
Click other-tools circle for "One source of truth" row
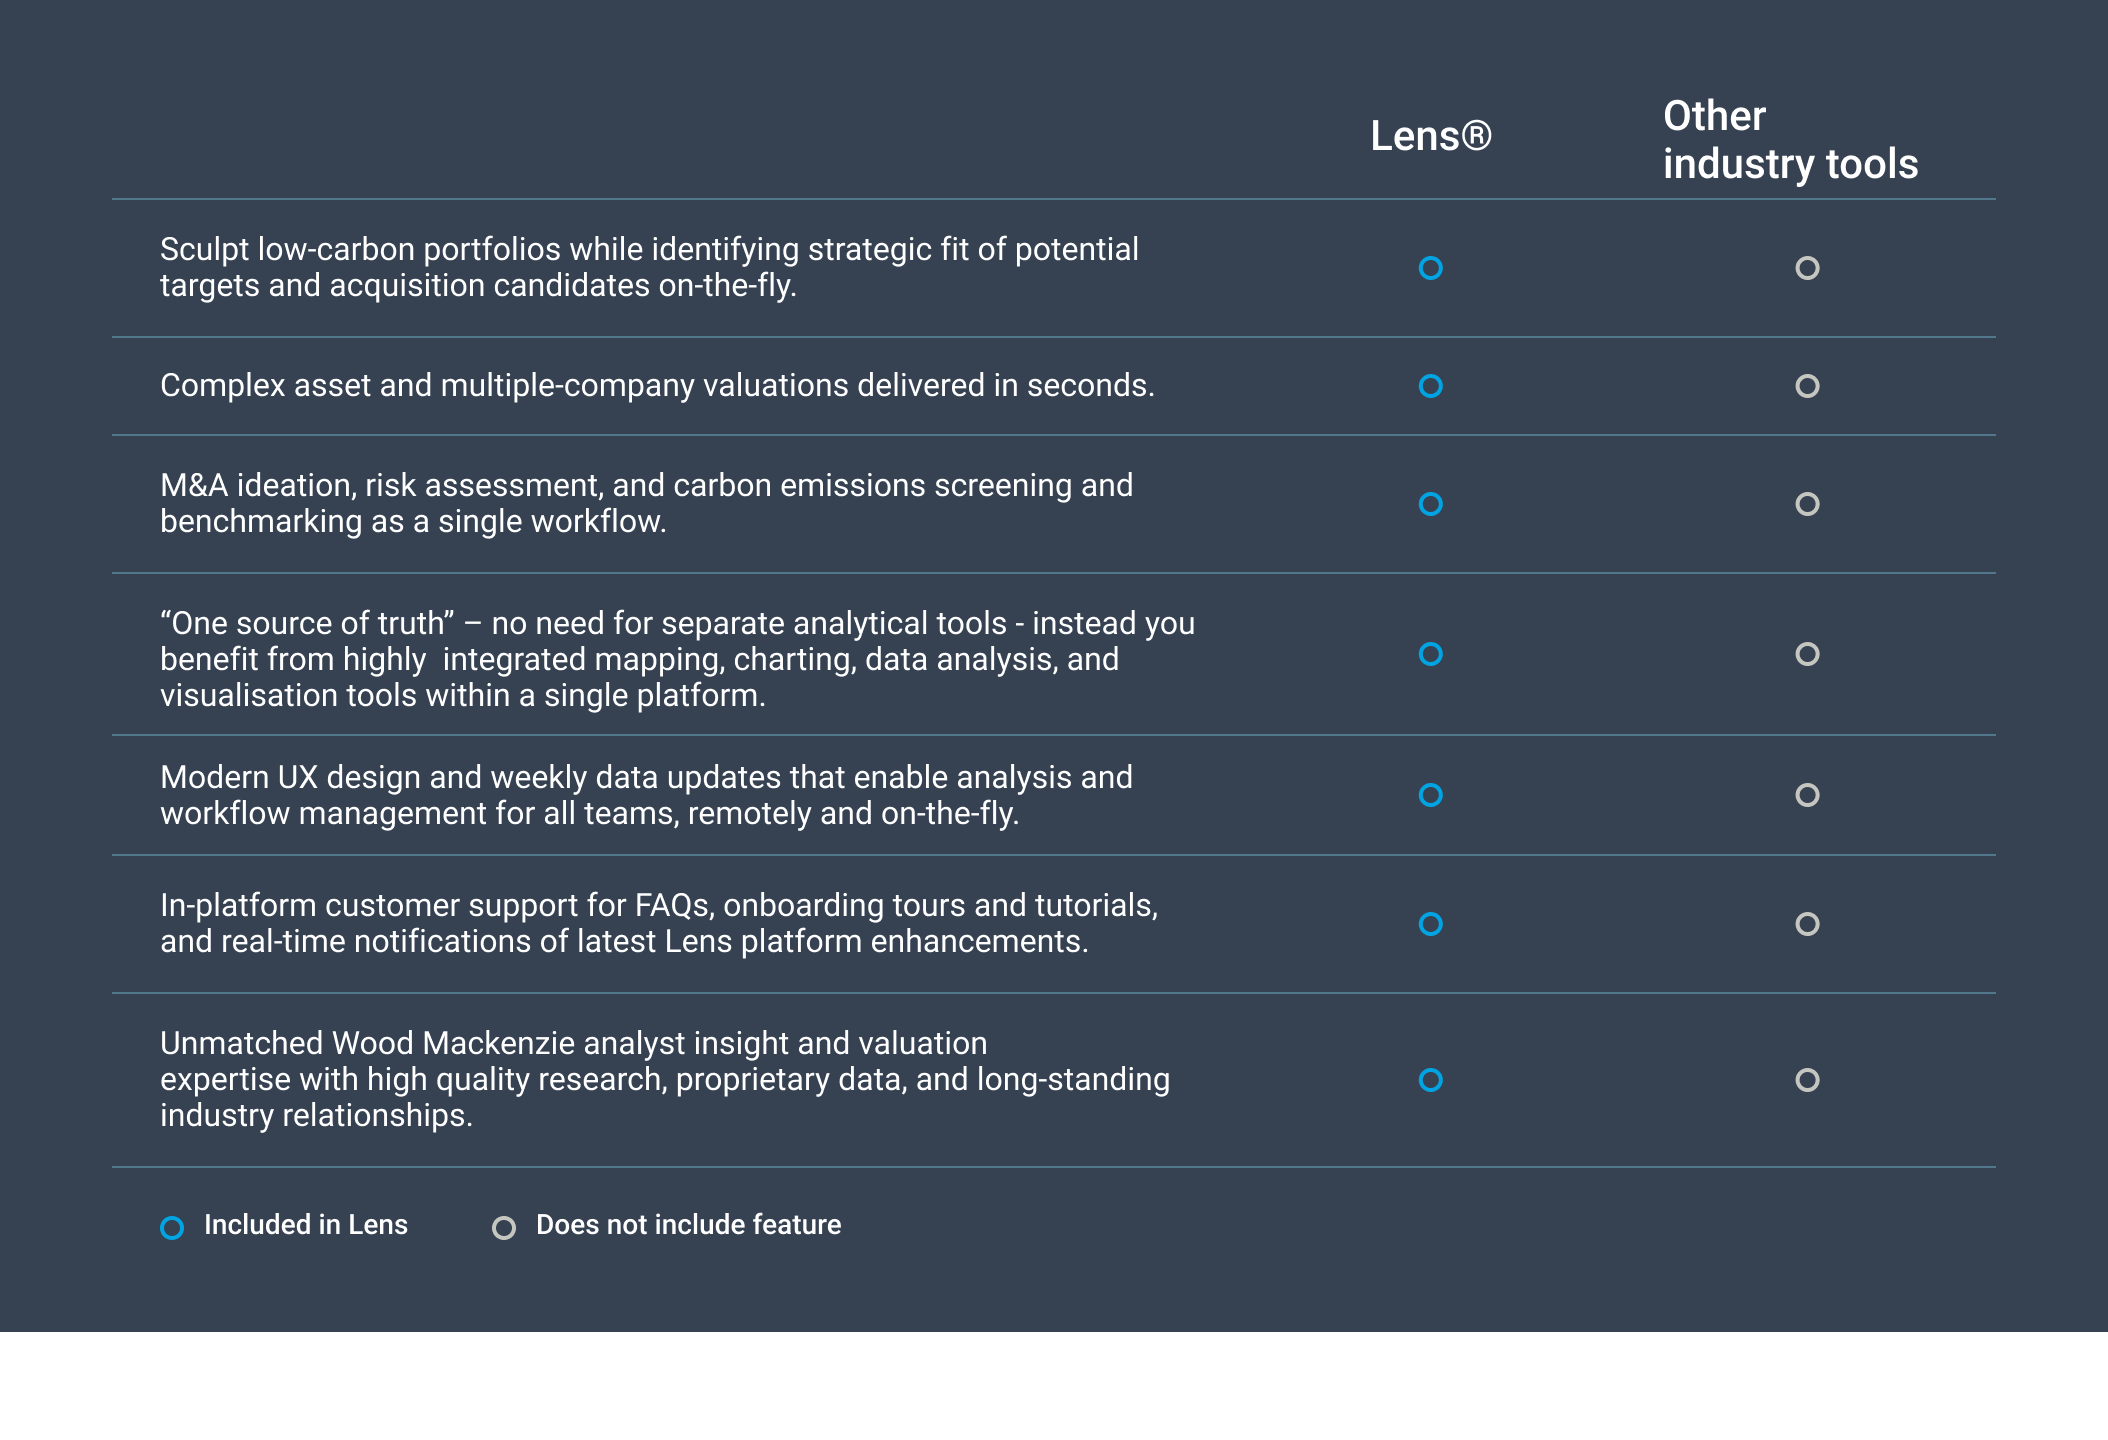(x=1807, y=654)
